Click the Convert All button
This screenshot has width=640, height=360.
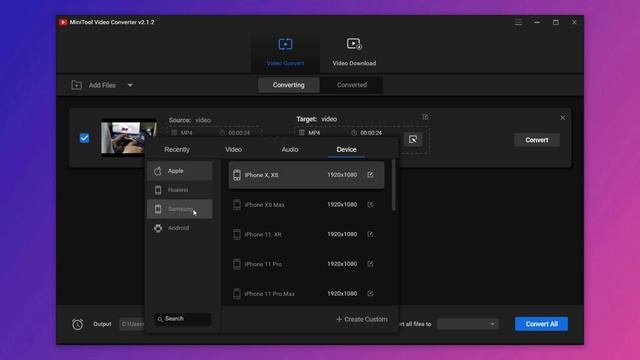pyautogui.click(x=541, y=324)
